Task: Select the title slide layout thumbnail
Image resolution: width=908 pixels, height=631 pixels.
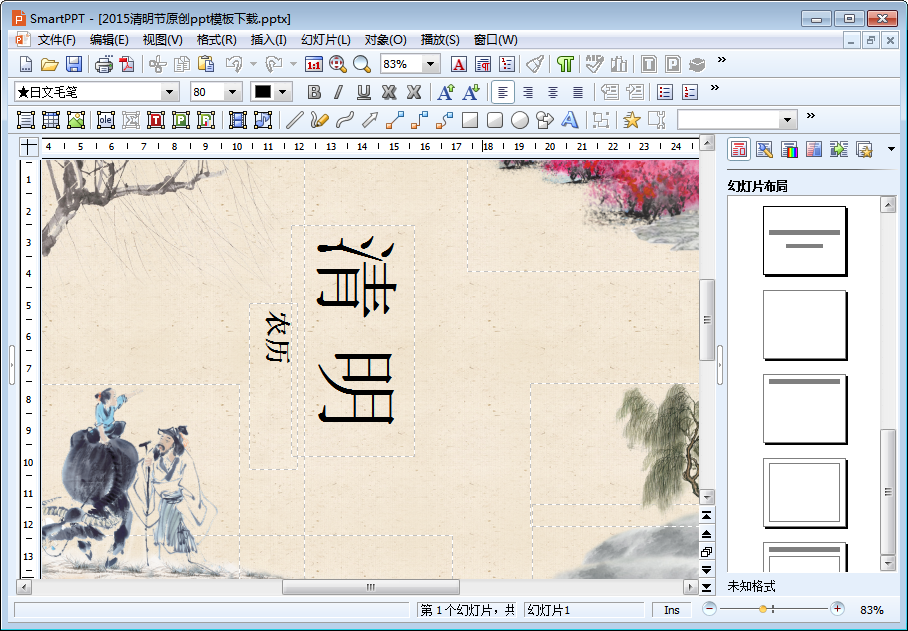Action: pos(805,241)
